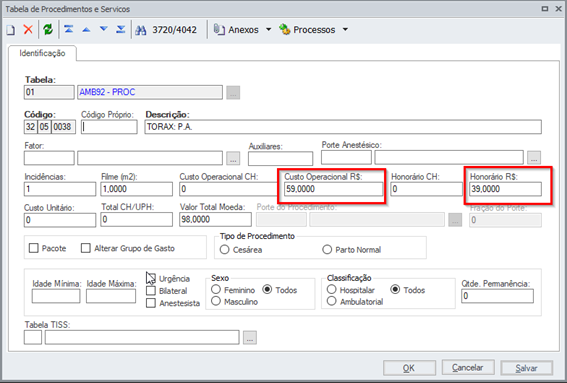Open Tabela TISS lookup ellipsis button
The image size is (567, 383).
(250, 337)
